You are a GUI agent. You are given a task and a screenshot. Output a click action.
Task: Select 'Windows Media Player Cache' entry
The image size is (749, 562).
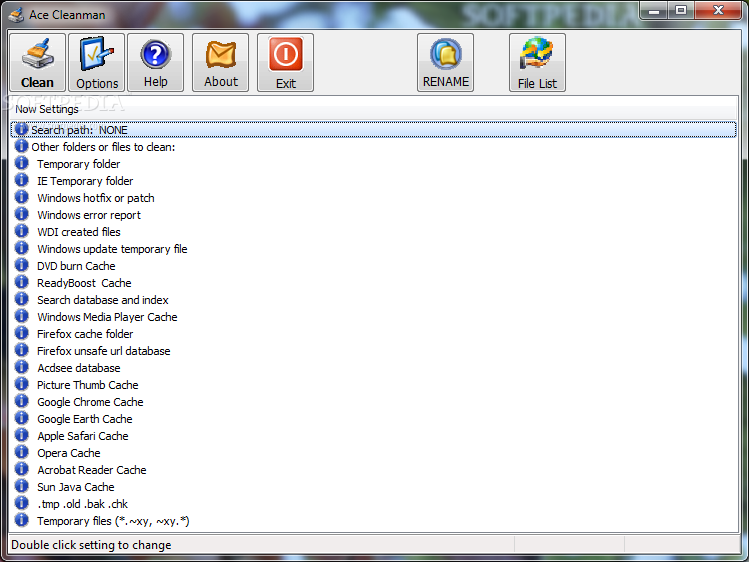pyautogui.click(x=107, y=317)
